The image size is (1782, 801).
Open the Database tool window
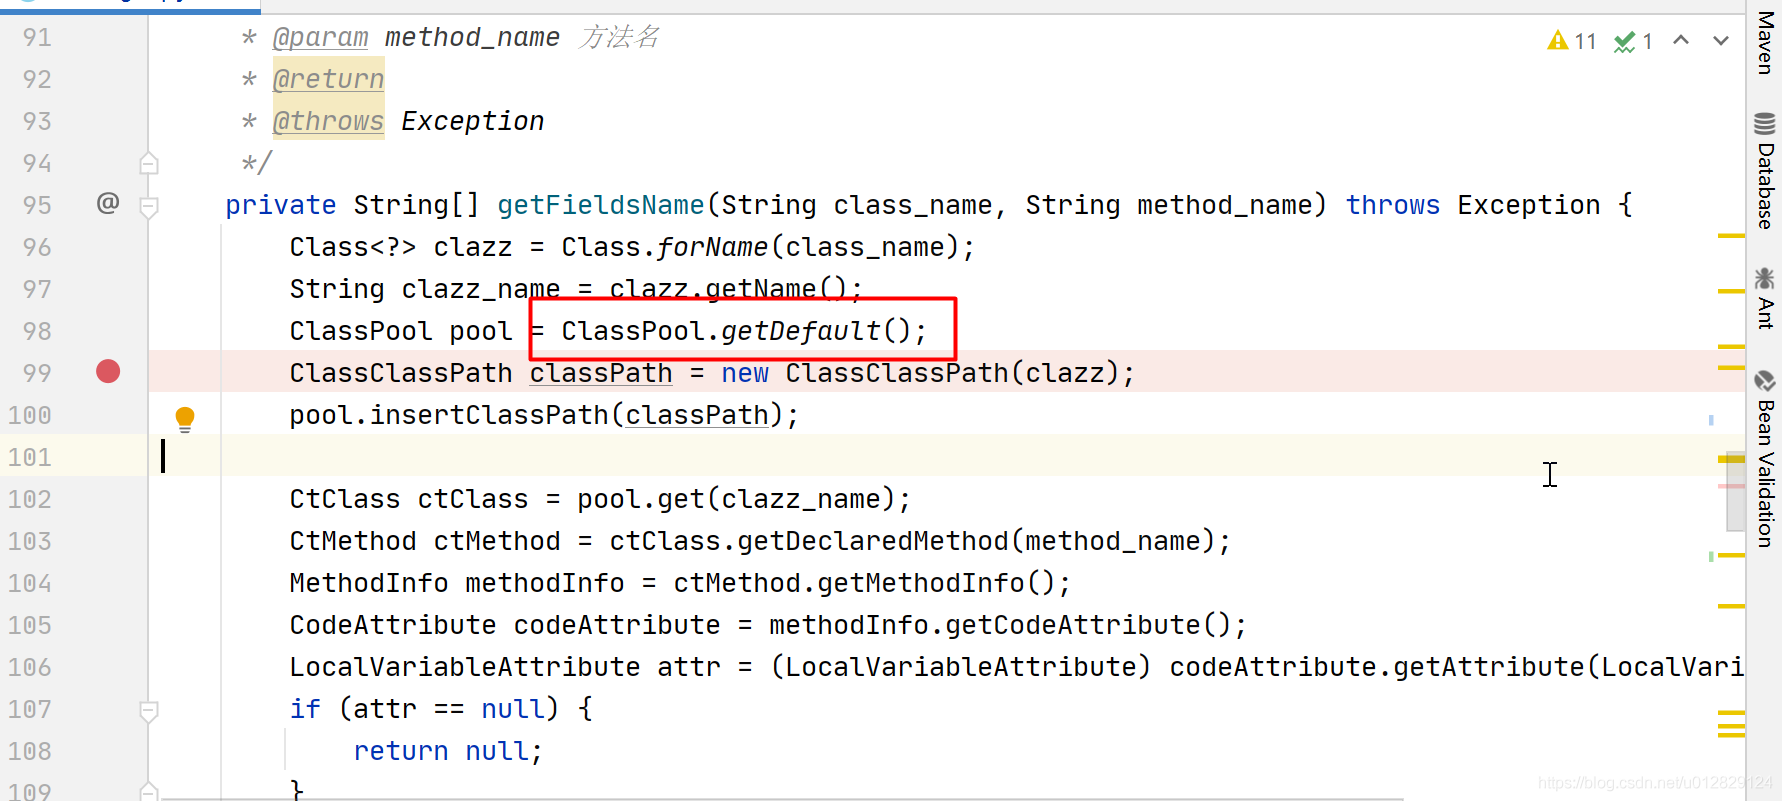[1765, 172]
